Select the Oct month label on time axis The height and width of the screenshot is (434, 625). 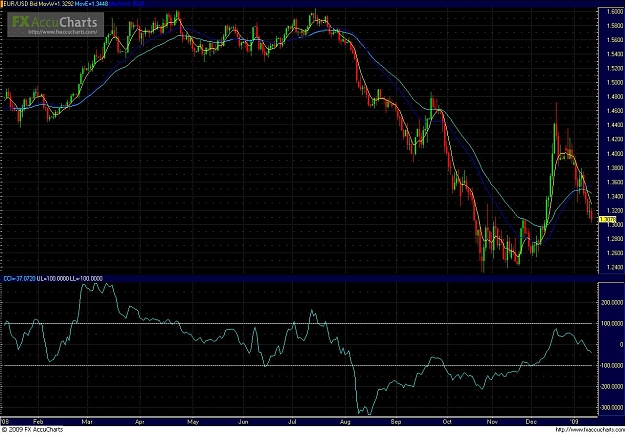tap(447, 422)
